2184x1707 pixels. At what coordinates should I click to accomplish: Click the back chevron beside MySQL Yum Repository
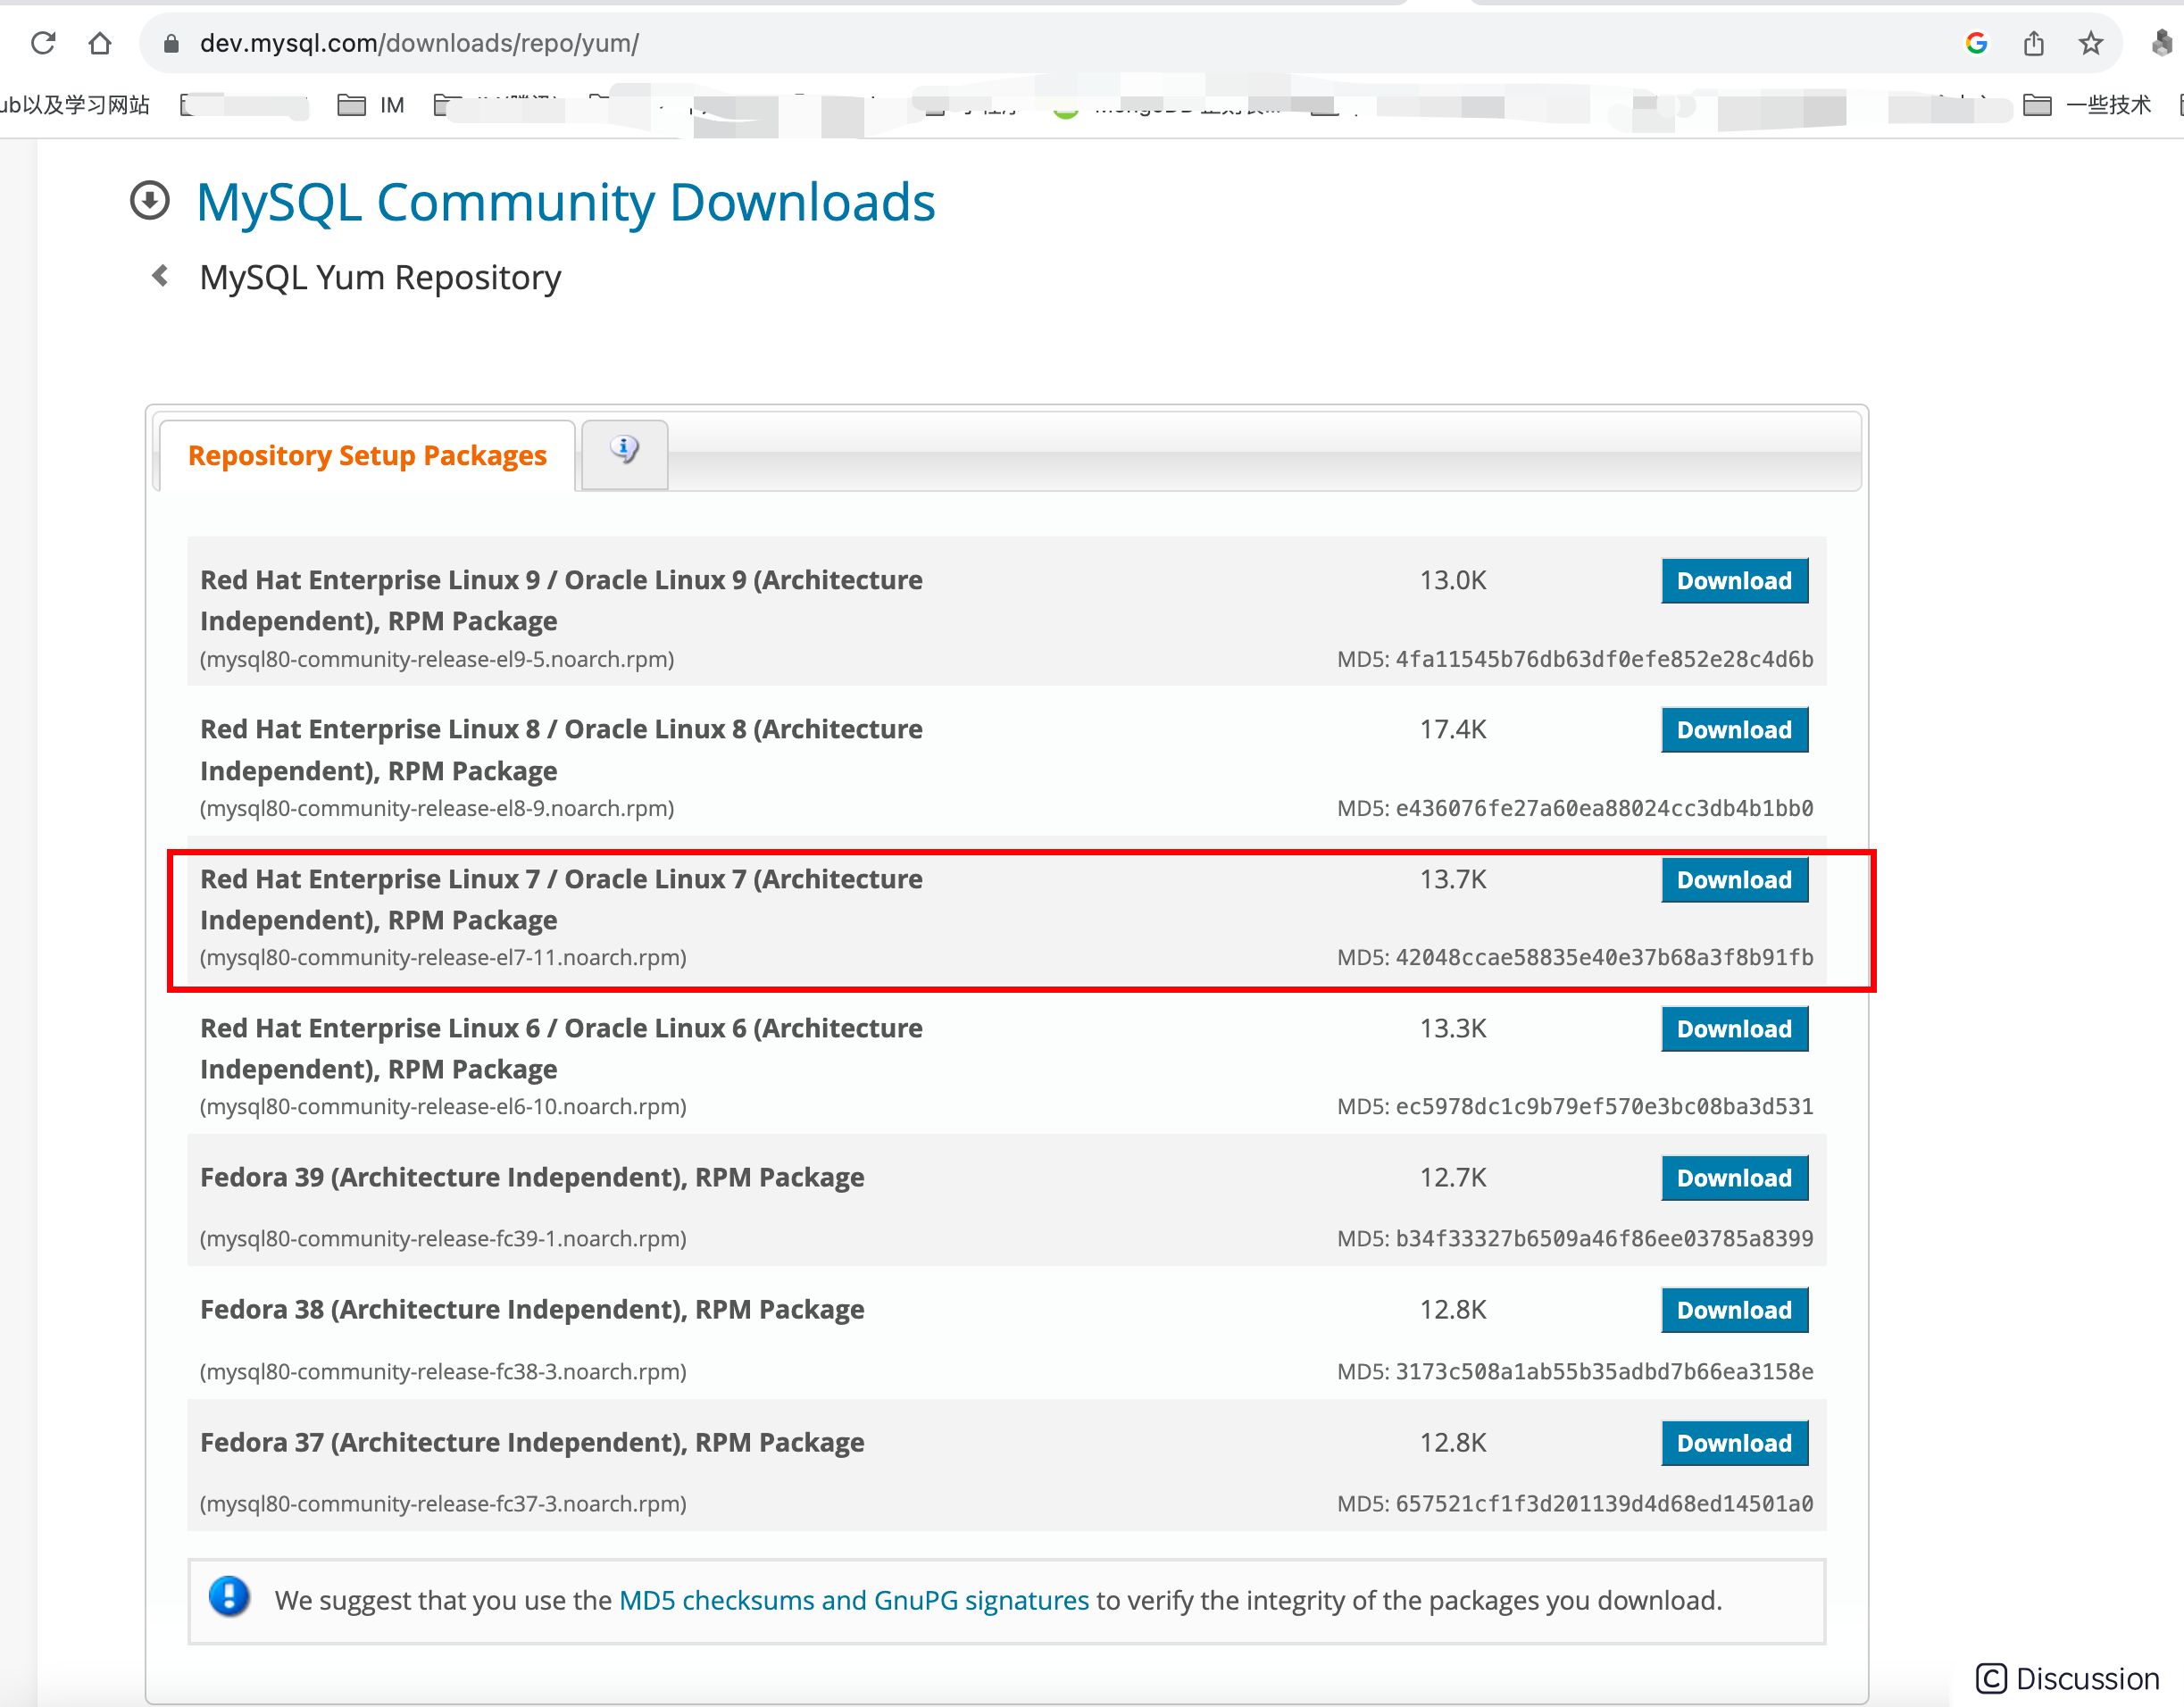160,275
